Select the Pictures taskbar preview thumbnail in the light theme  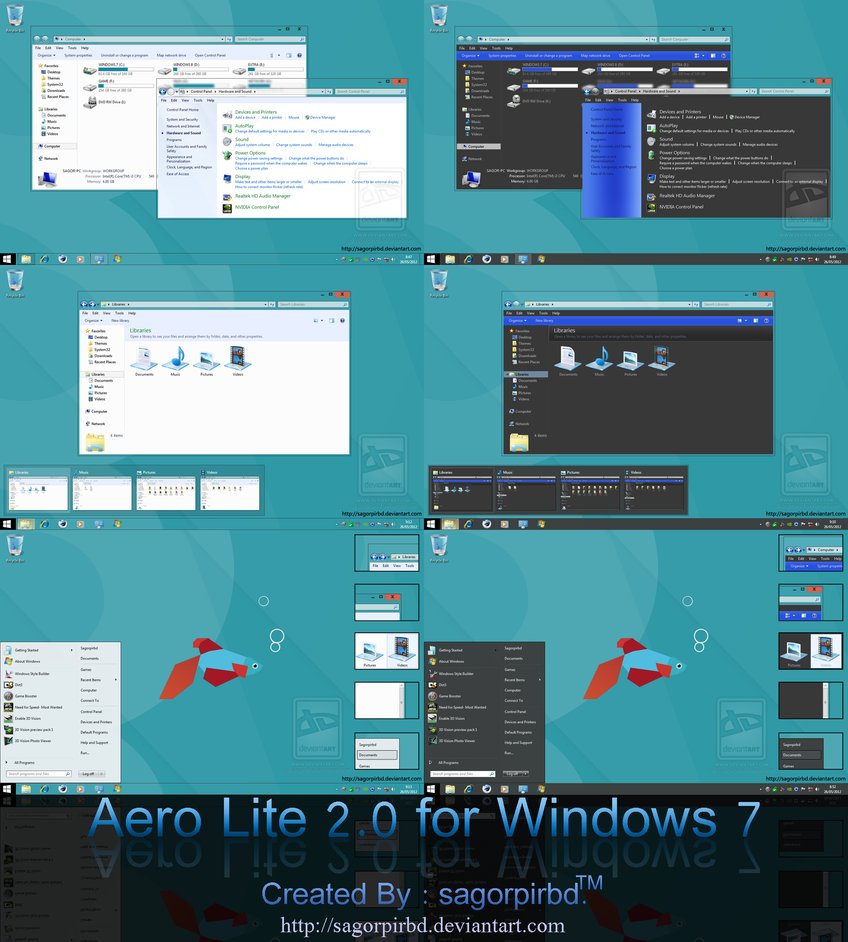coord(165,489)
